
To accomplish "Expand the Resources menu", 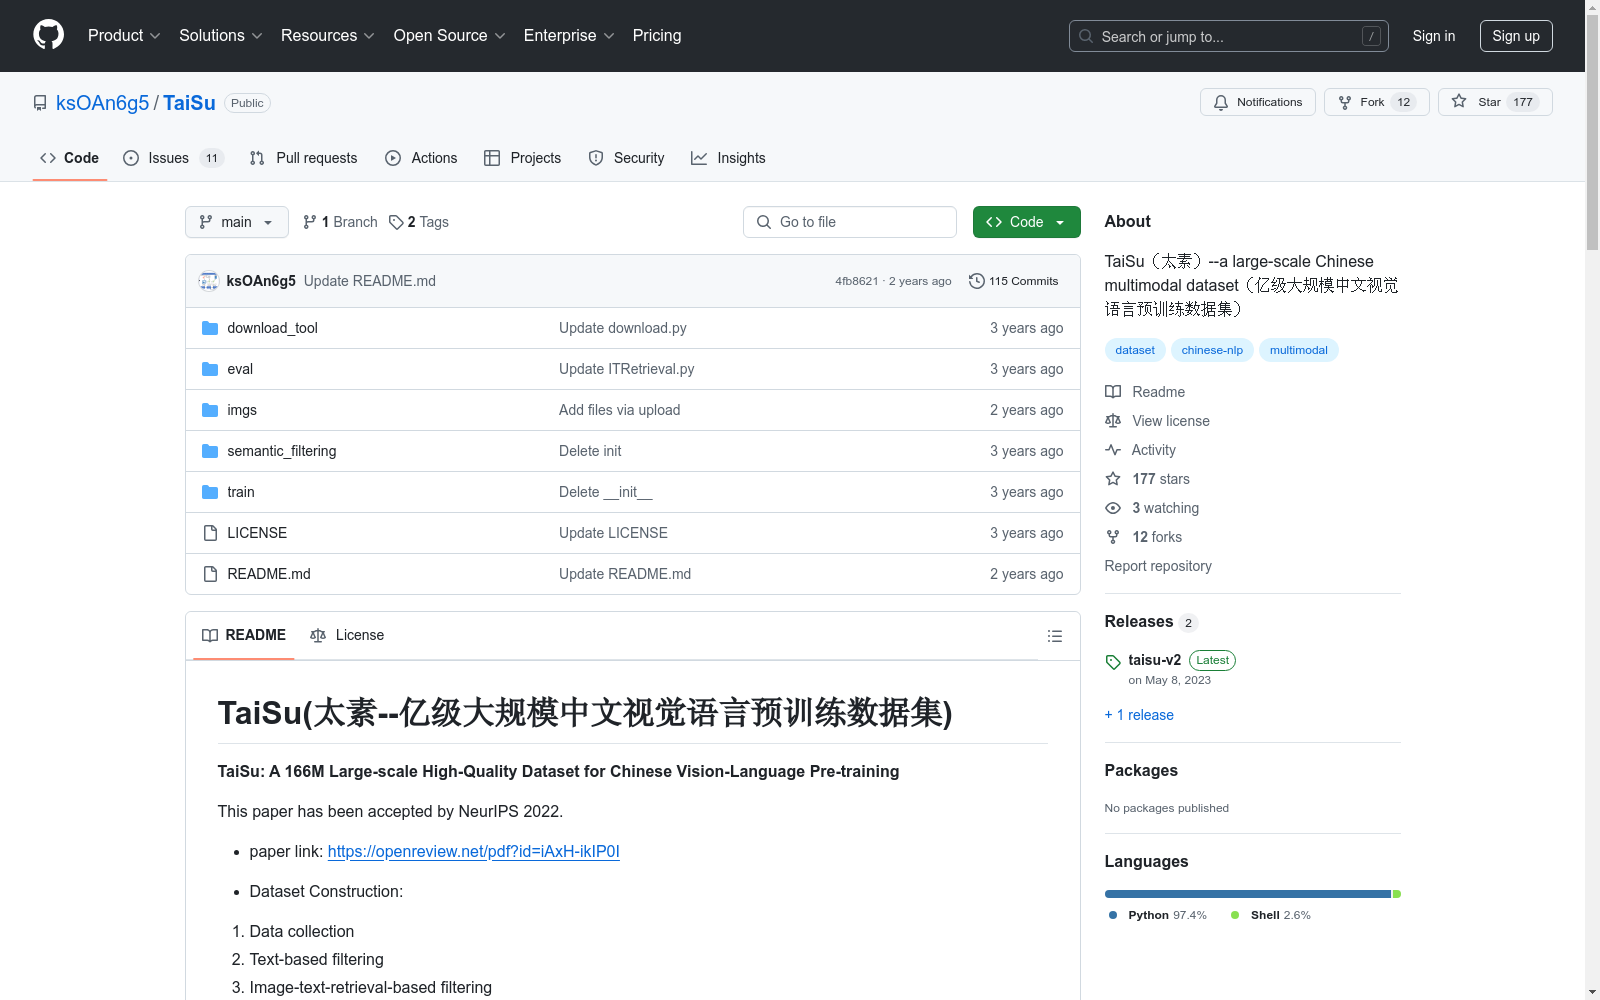I will [327, 35].
